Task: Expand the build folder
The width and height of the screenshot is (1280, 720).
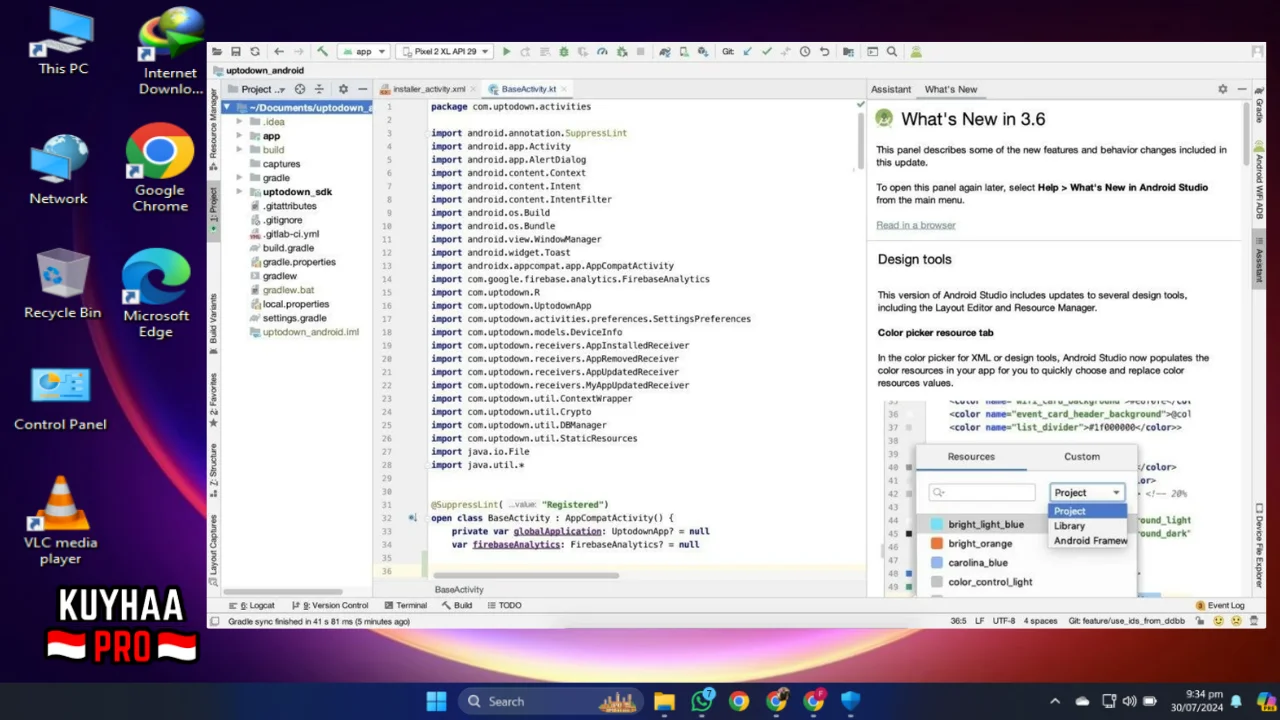Action: [x=240, y=150]
